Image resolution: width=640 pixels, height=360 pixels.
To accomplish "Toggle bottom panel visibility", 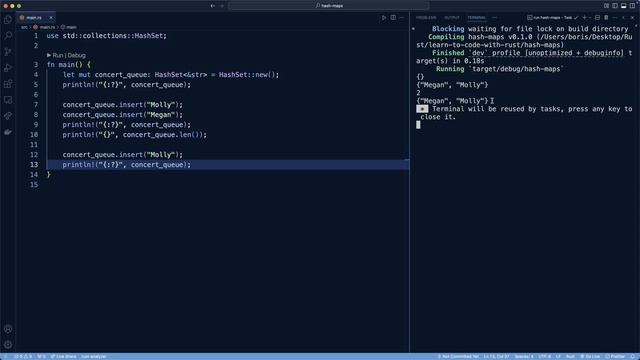I will pyautogui.click(x=623, y=6).
